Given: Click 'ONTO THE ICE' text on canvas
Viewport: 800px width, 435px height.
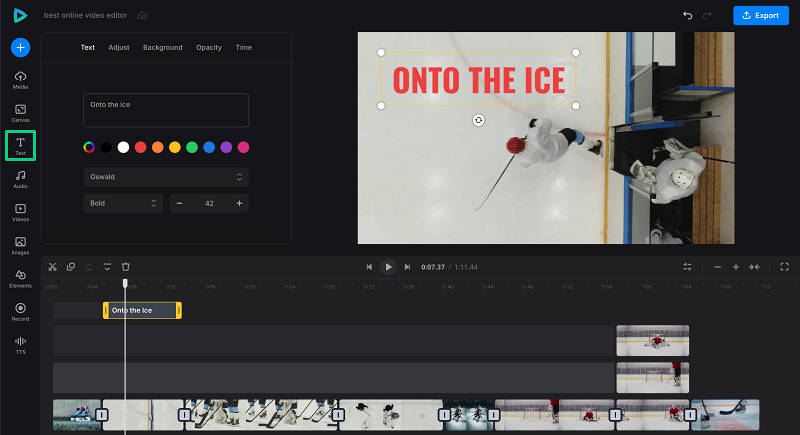Looking at the screenshot, I should tap(479, 80).
